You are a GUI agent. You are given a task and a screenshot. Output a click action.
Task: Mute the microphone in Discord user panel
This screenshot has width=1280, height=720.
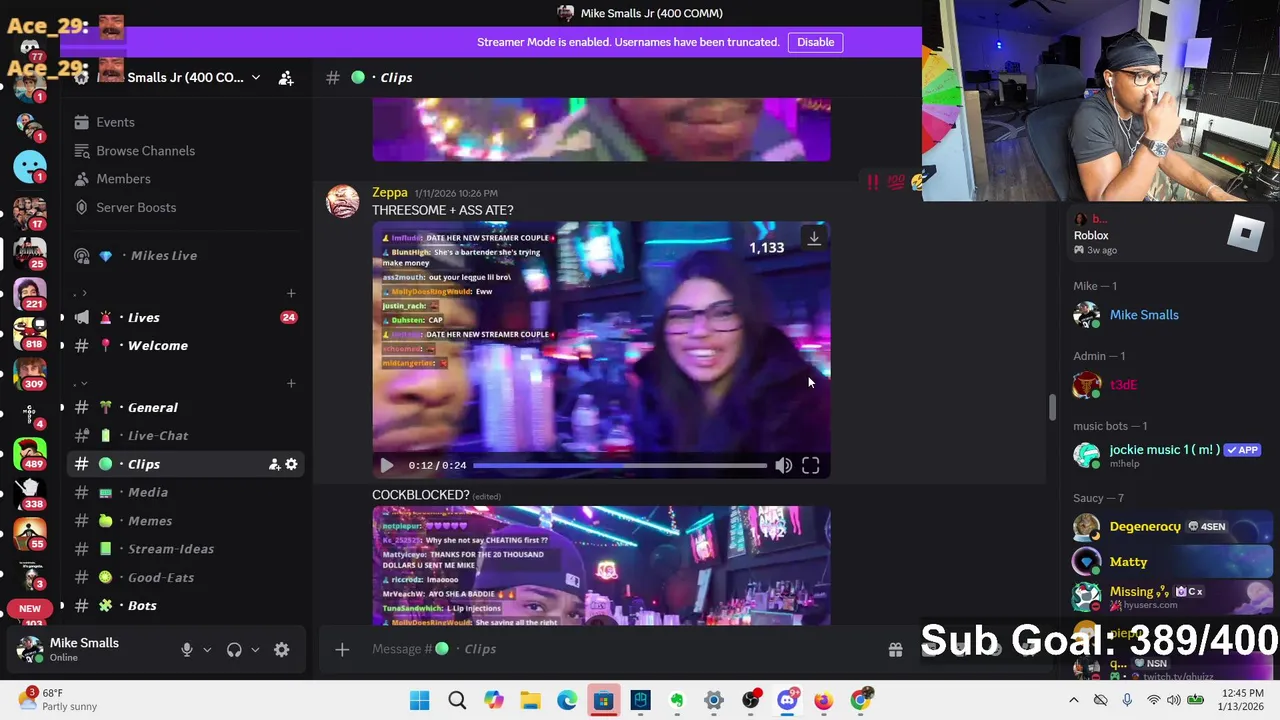pos(186,650)
